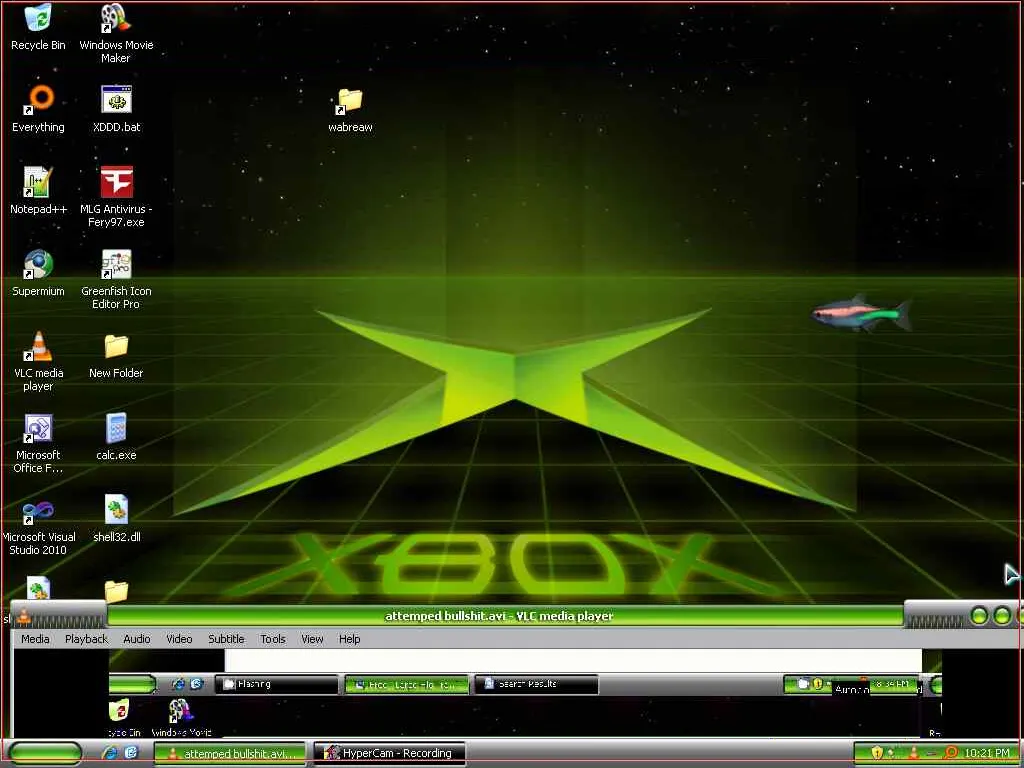
Task: Open the VLC Tools menu
Action: coord(272,639)
